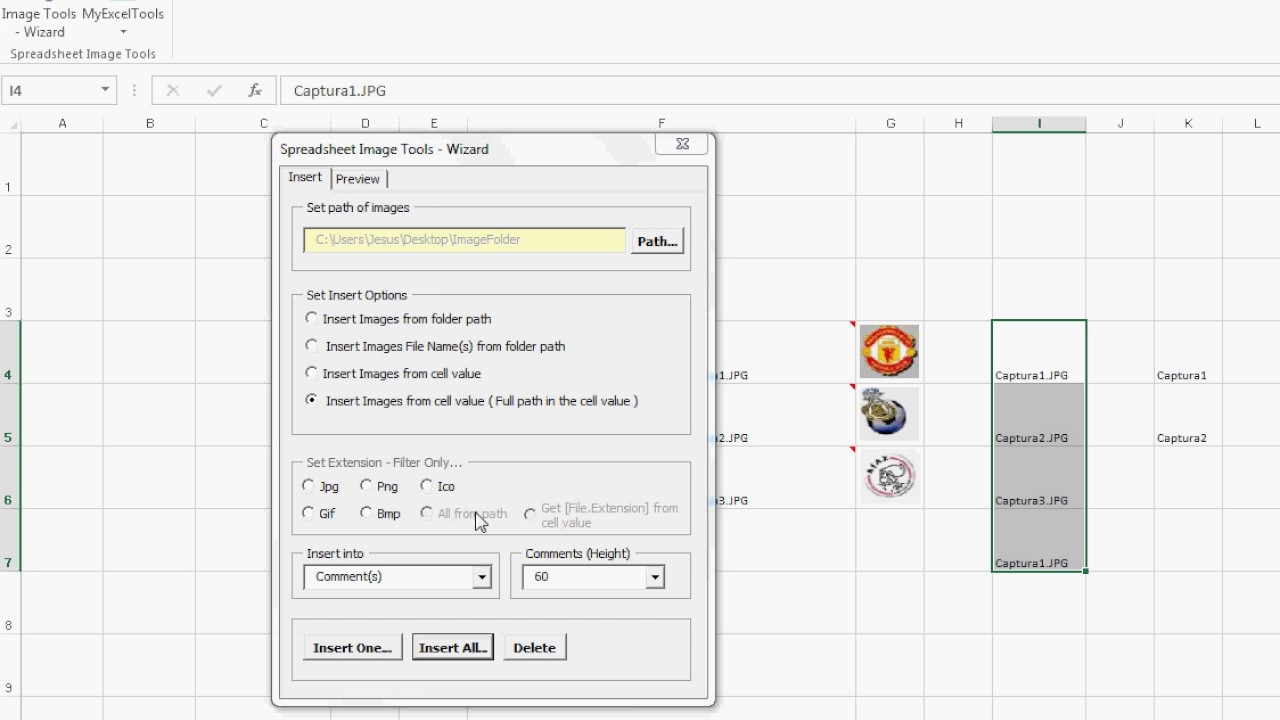The image size is (1280, 720).
Task: Select Insert Images from cell value Full path option
Action: click(x=471, y=401)
